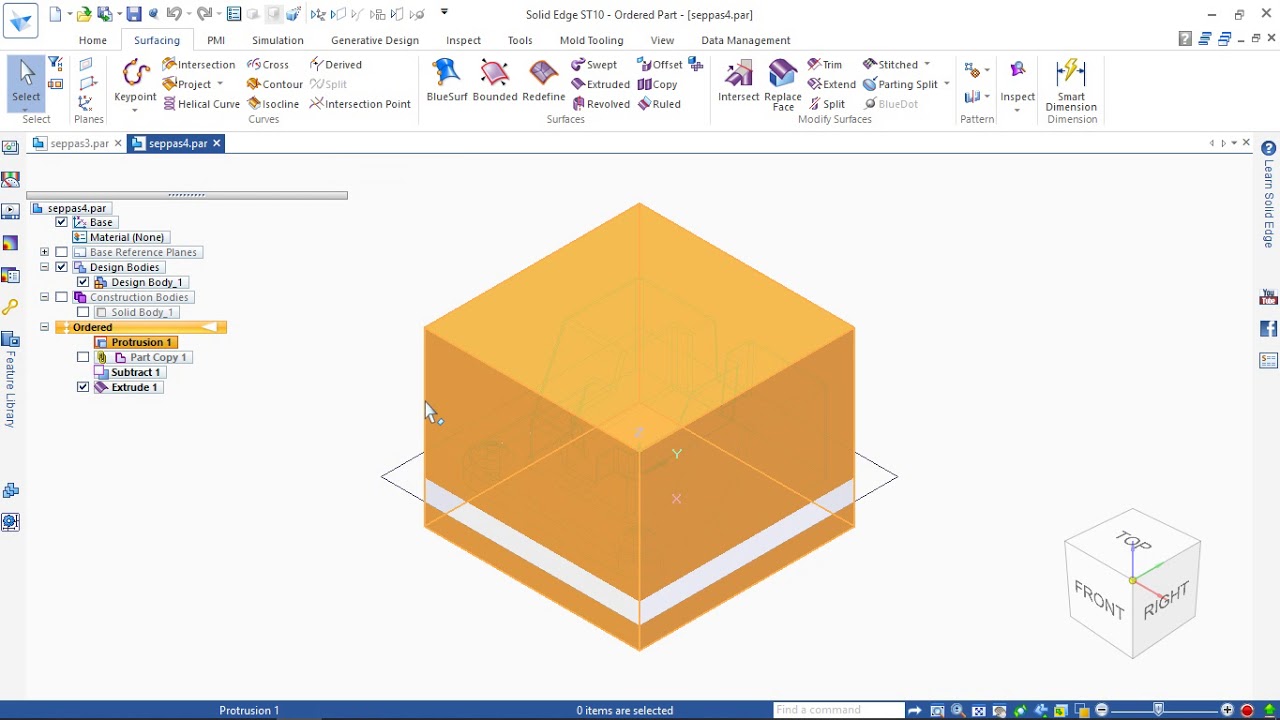This screenshot has height=720, width=1280.
Task: Uncheck the Base coordinate system checkbox
Action: pyautogui.click(x=62, y=222)
